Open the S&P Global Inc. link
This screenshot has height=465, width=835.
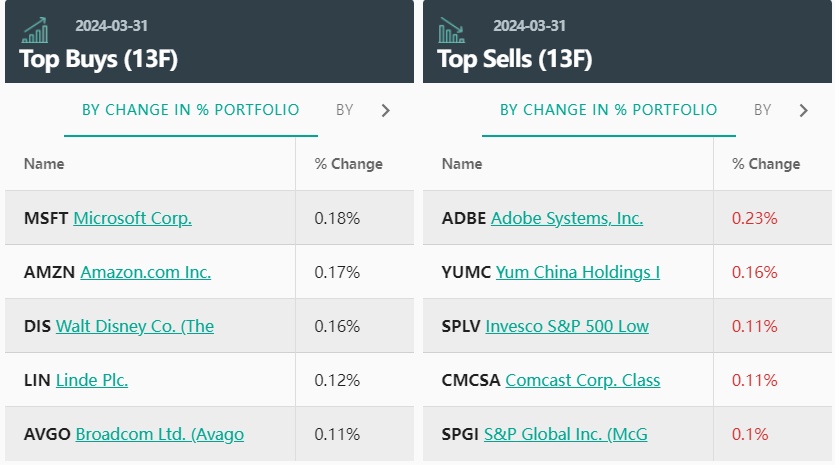click(566, 434)
